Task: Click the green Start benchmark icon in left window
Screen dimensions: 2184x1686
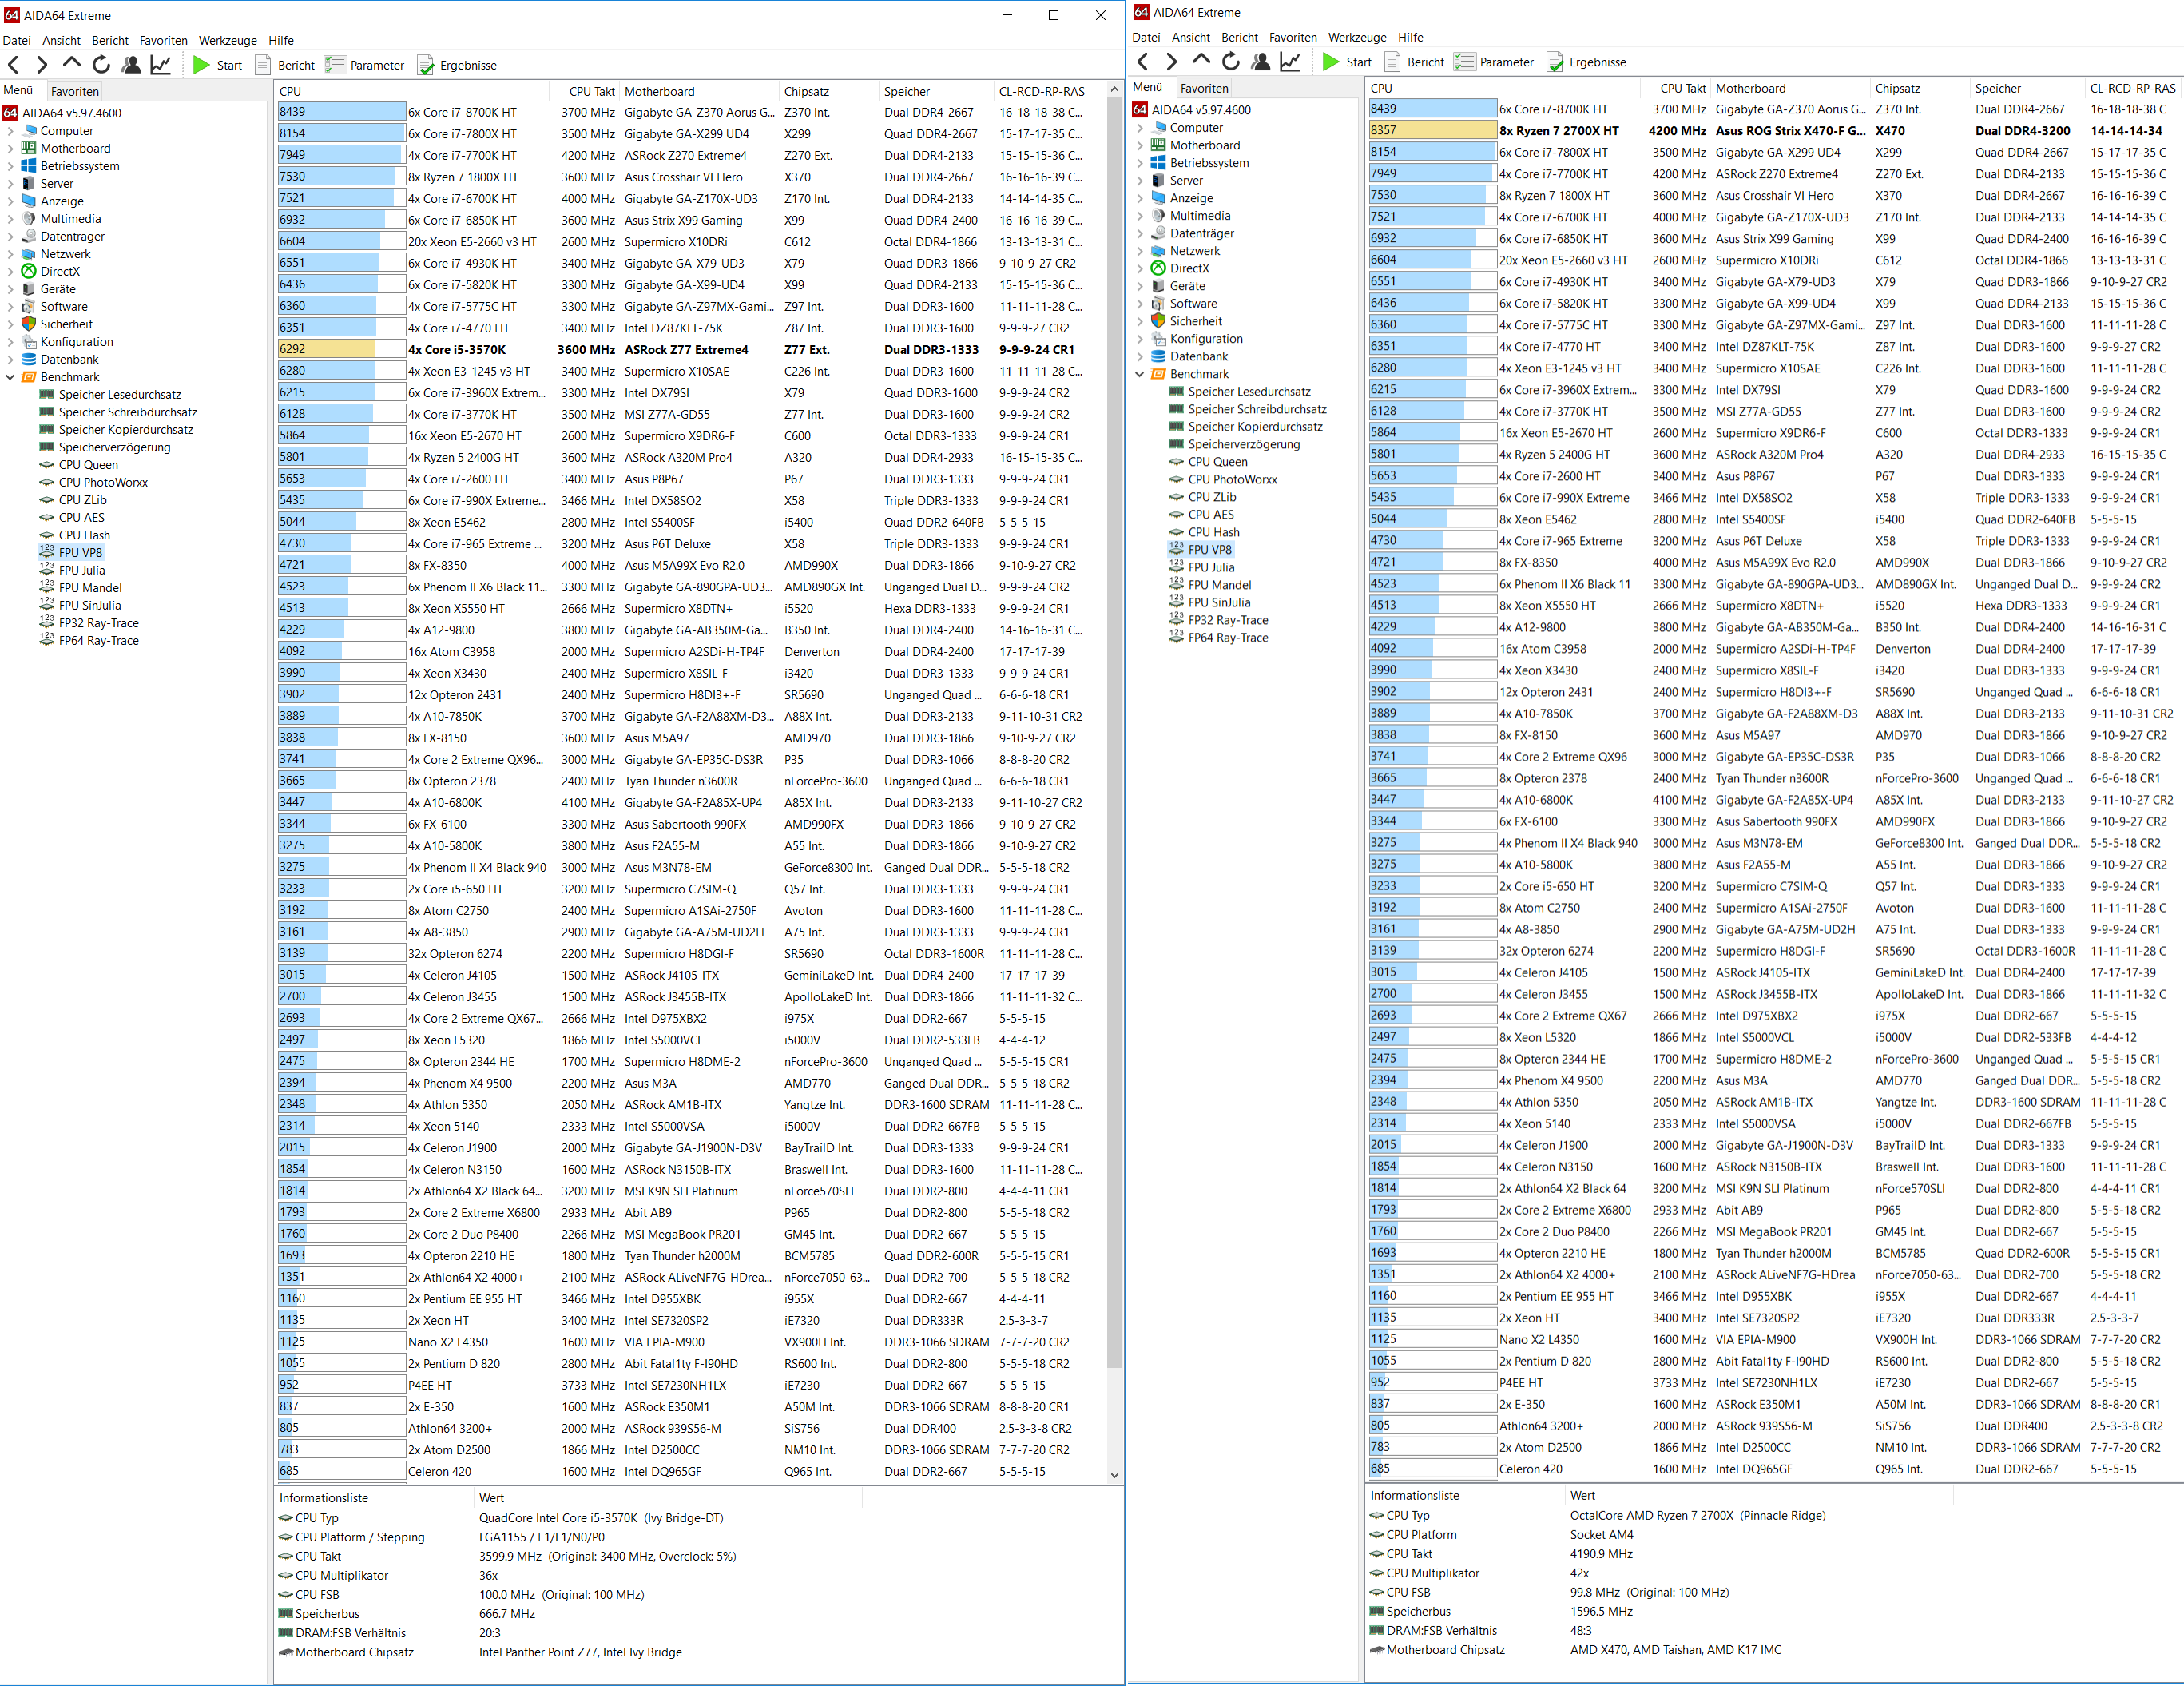Action: pos(202,65)
